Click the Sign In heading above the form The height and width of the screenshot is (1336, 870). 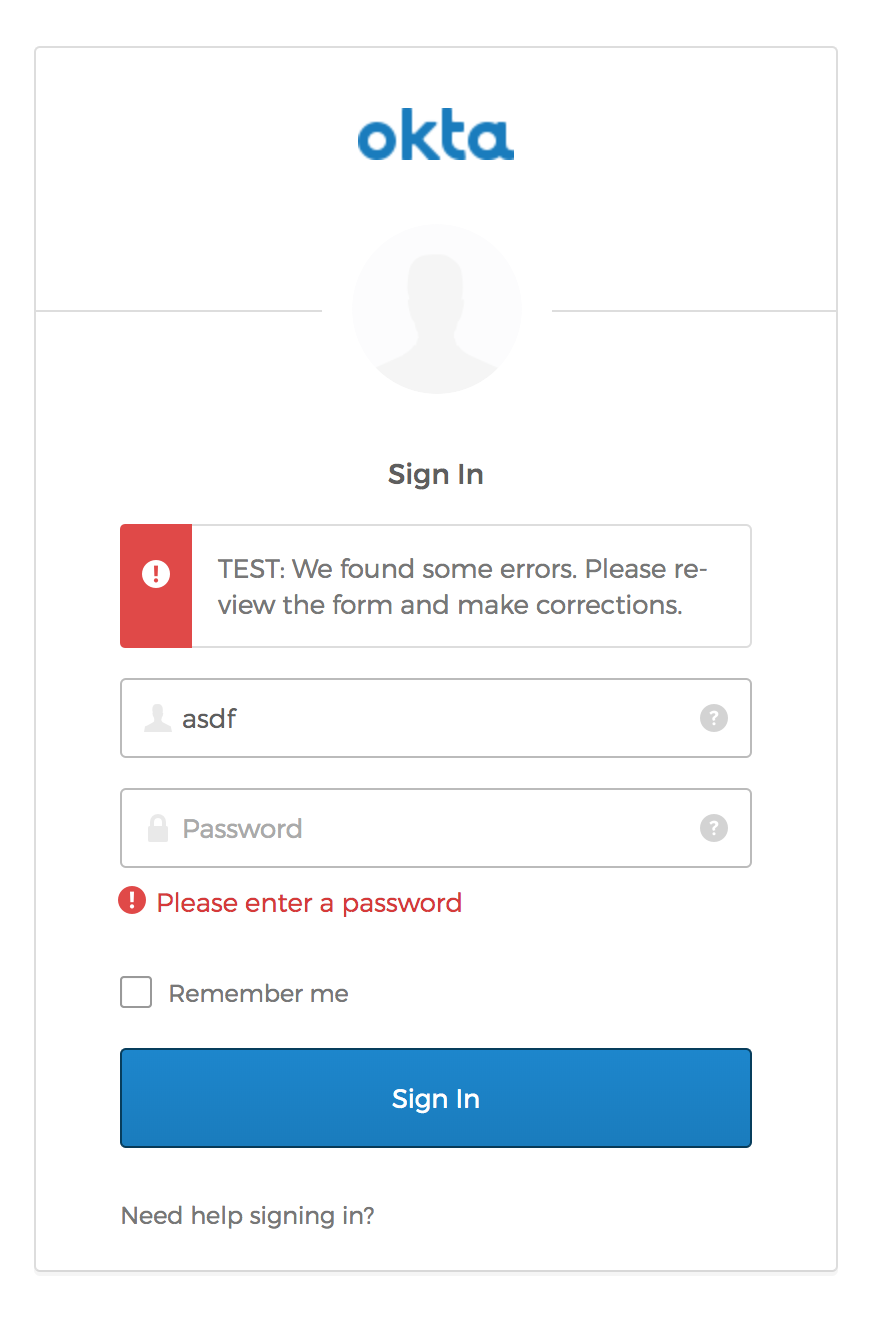coord(435,474)
